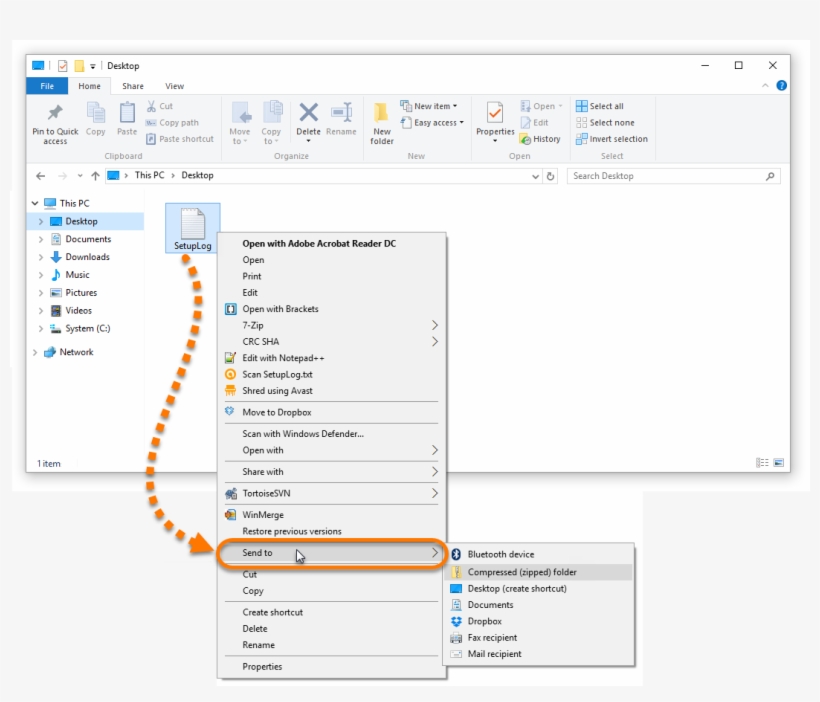Image resolution: width=820 pixels, height=702 pixels.
Task: Choose WinMerge from context menu
Action: 332,515
